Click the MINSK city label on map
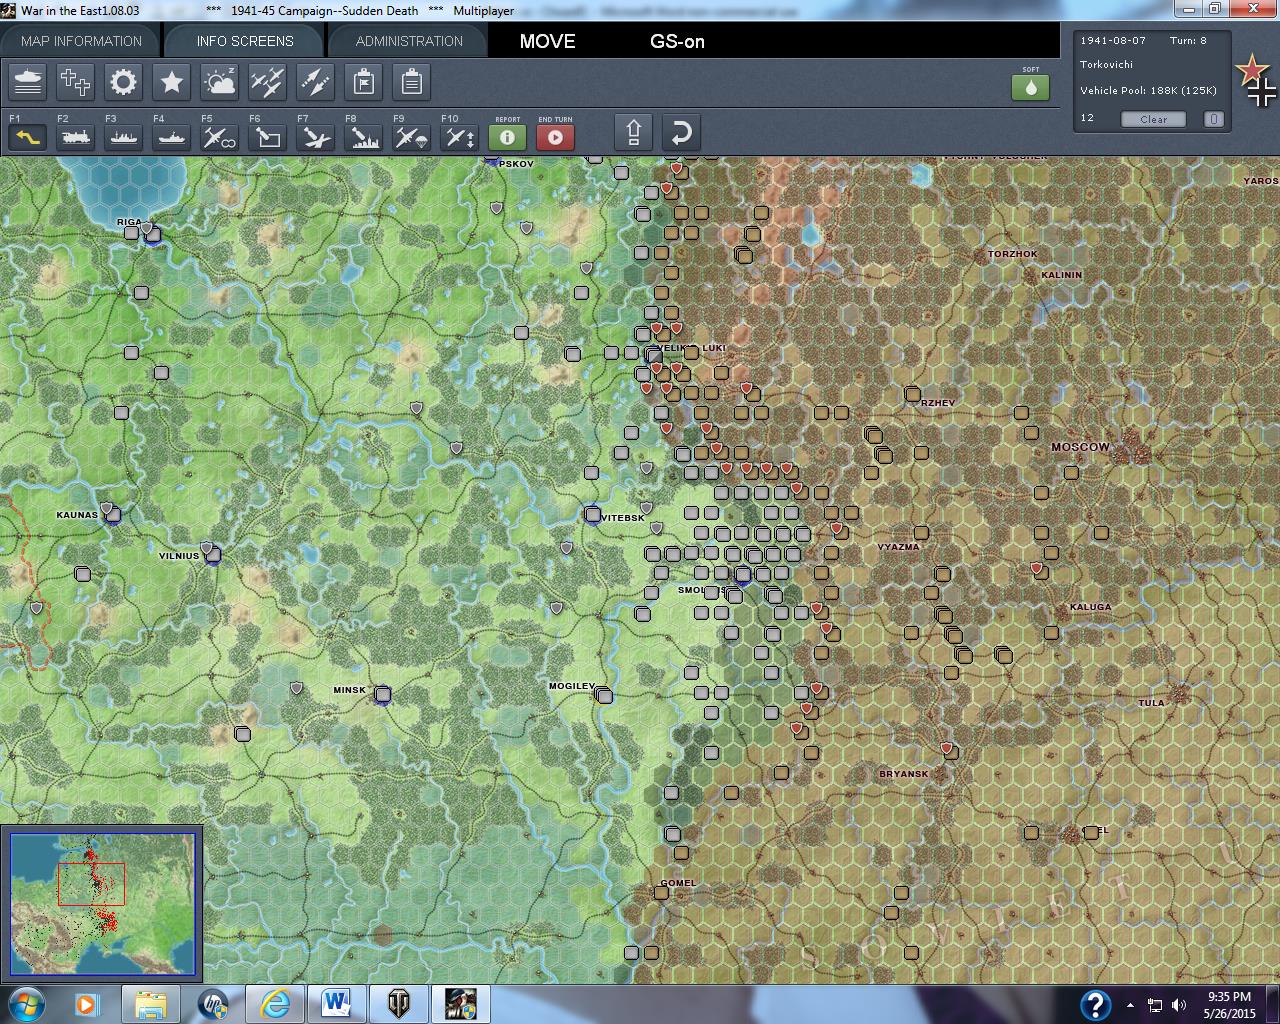The width and height of the screenshot is (1280, 1024). [x=350, y=690]
